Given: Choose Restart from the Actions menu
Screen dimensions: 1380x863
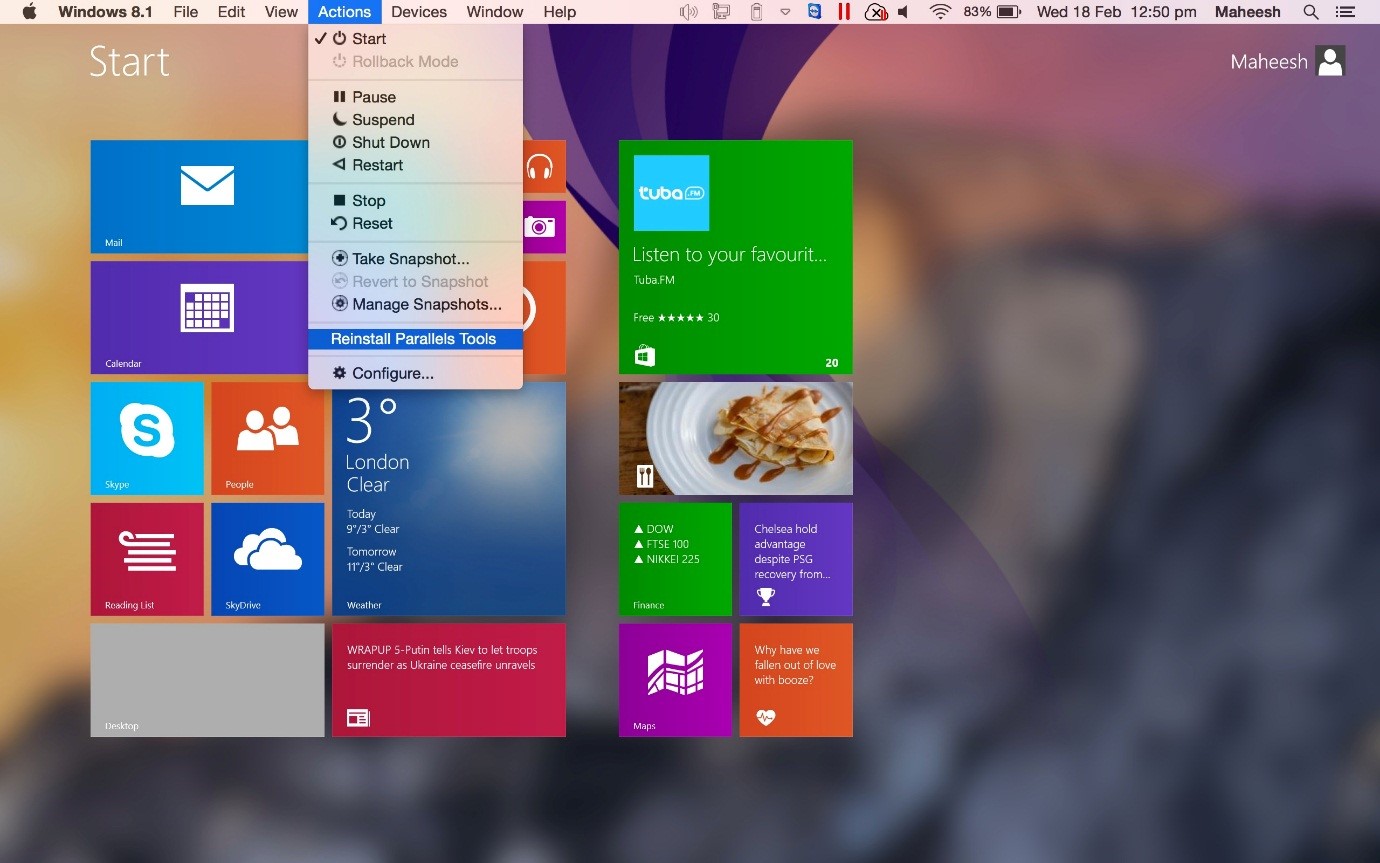Looking at the screenshot, I should [x=415, y=165].
